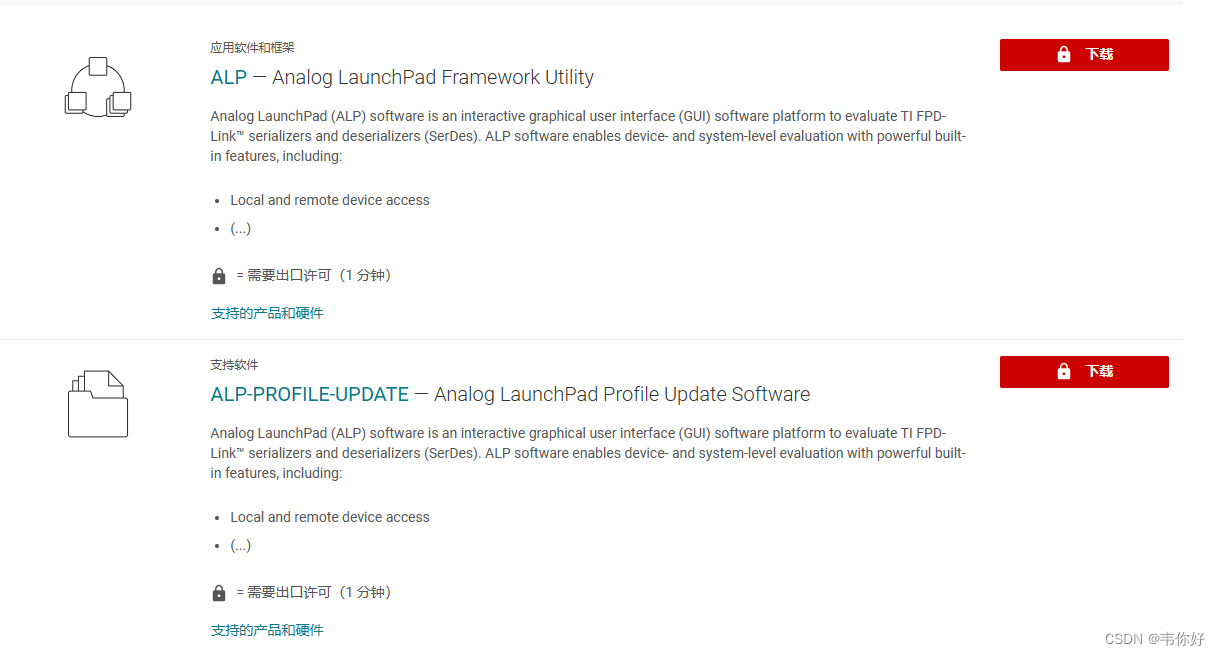Click the lock icon on the second 下载 button

(1063, 371)
